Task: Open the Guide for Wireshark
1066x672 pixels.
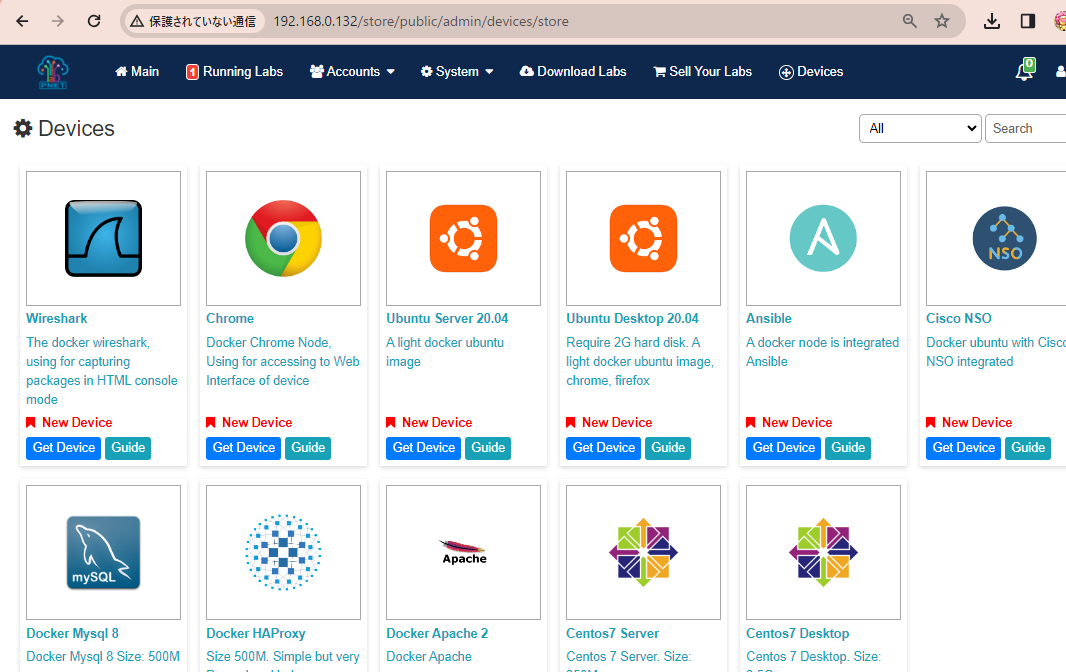Action: coord(128,448)
